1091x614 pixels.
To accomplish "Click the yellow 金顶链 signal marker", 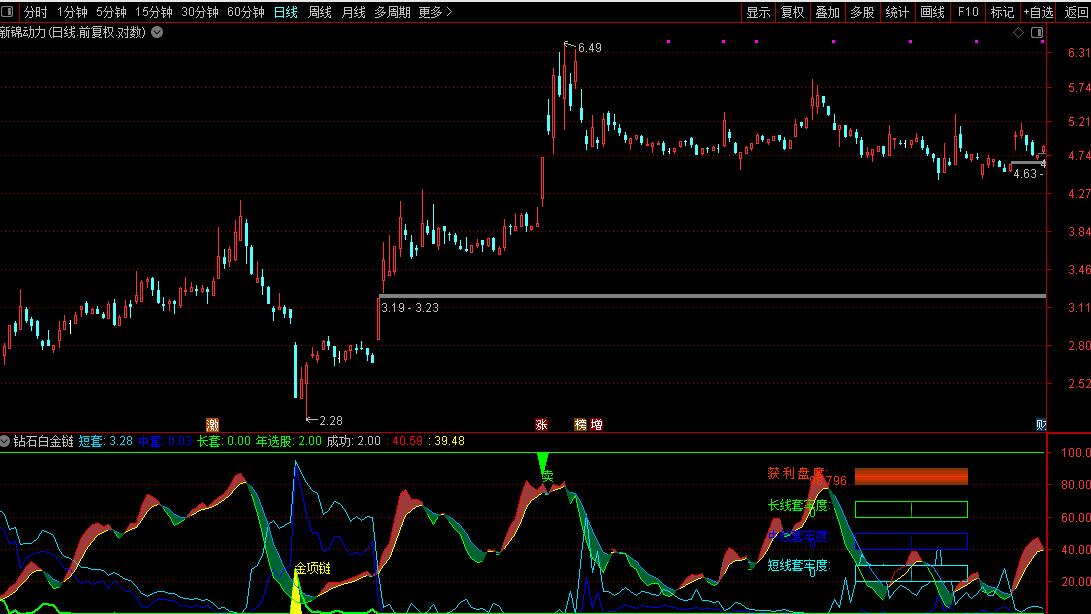I will pos(312,569).
